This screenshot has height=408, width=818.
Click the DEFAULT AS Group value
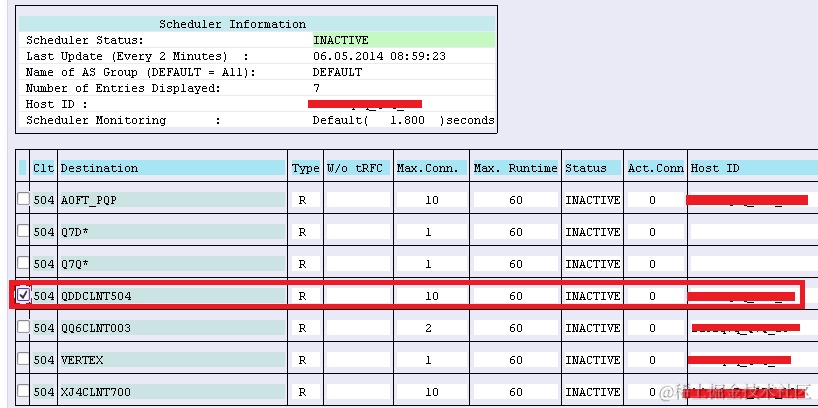pyautogui.click(x=337, y=72)
